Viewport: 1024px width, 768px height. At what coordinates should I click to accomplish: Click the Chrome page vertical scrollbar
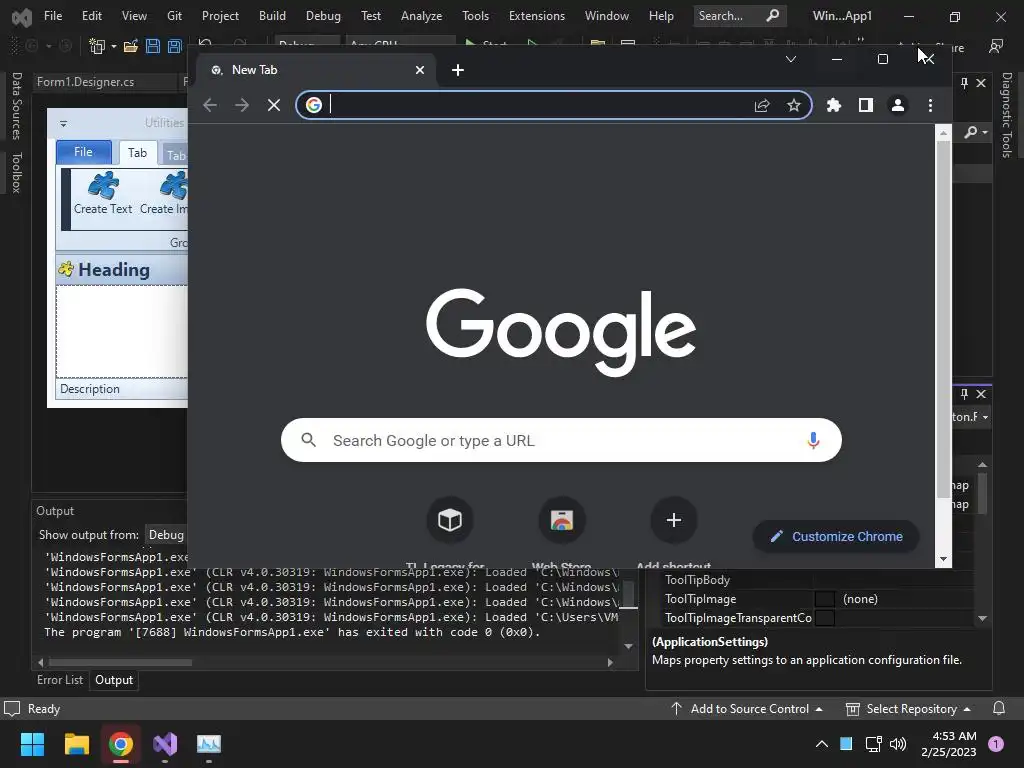tap(943, 320)
